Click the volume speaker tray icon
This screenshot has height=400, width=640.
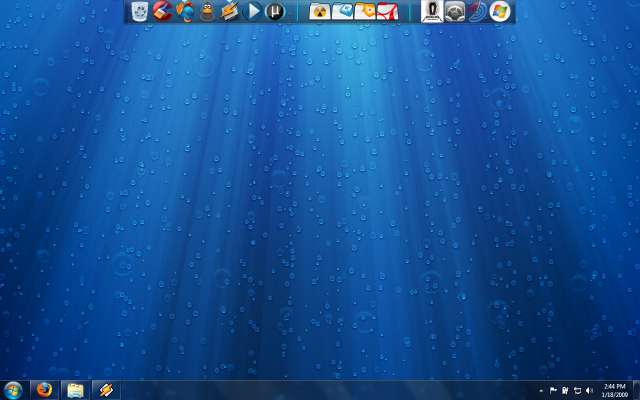(589, 391)
